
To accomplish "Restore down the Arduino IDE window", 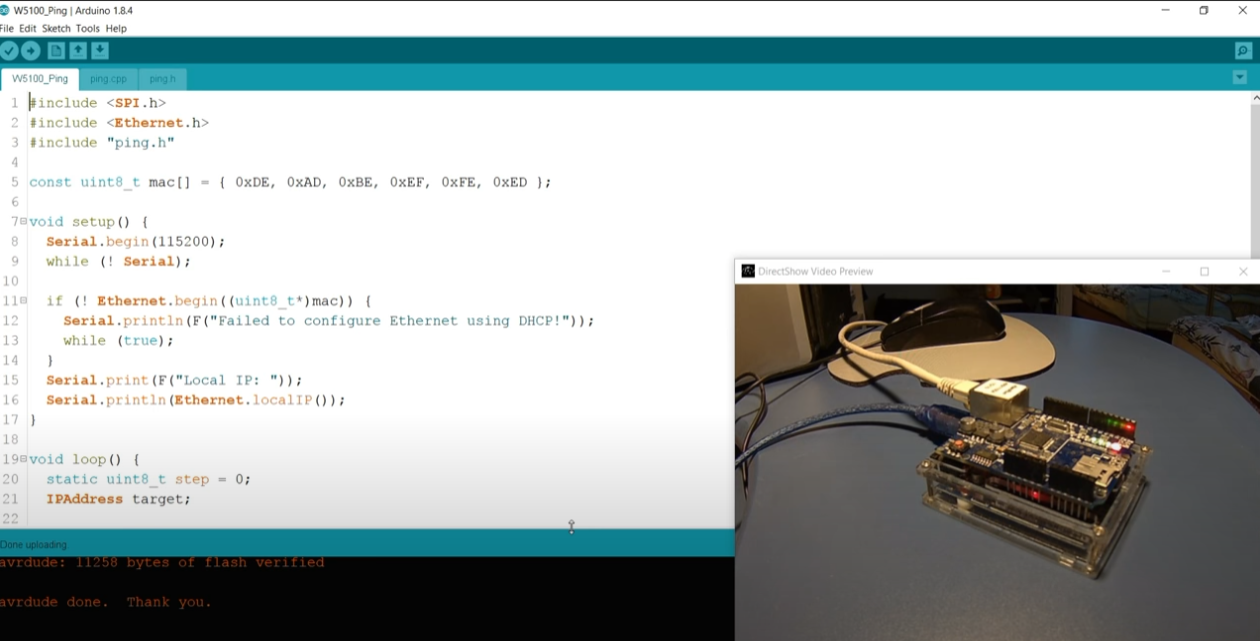I will pos(1204,10).
